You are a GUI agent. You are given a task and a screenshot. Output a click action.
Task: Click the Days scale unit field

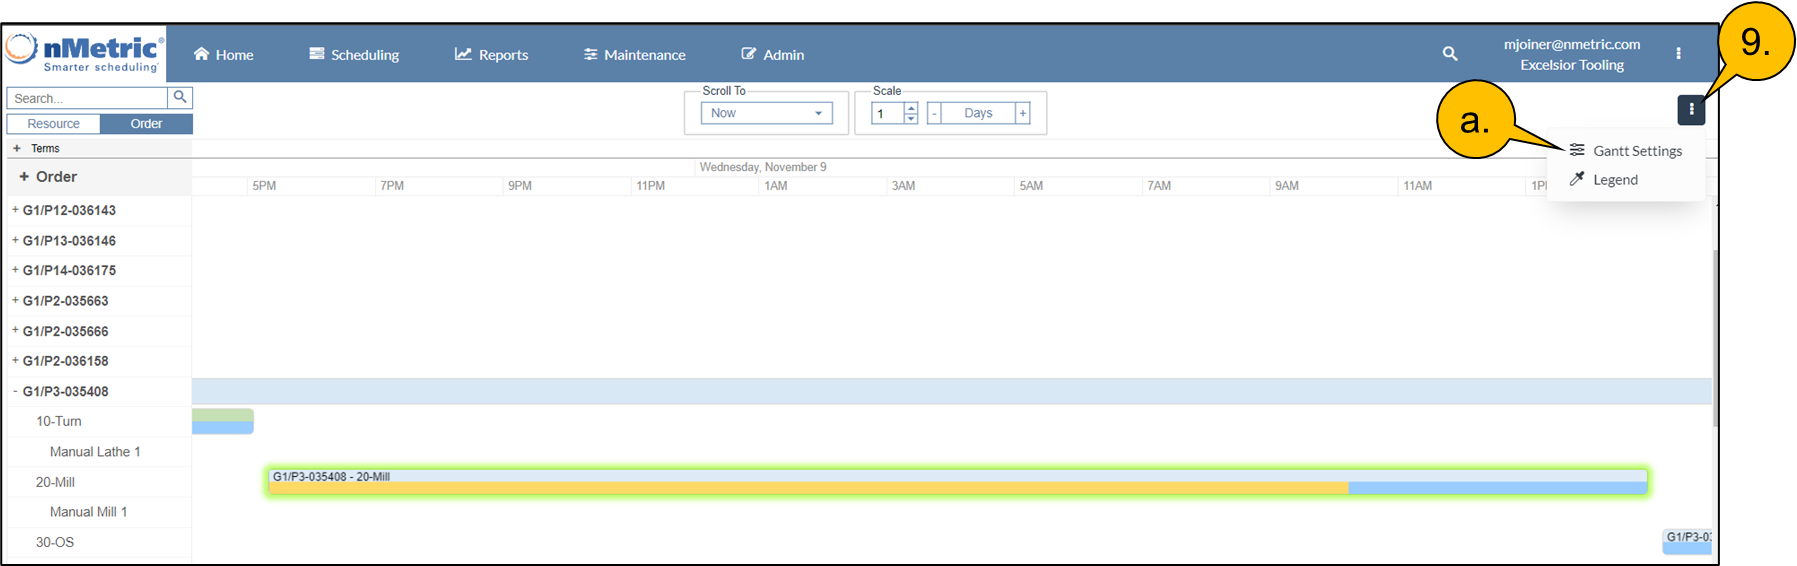click(978, 113)
